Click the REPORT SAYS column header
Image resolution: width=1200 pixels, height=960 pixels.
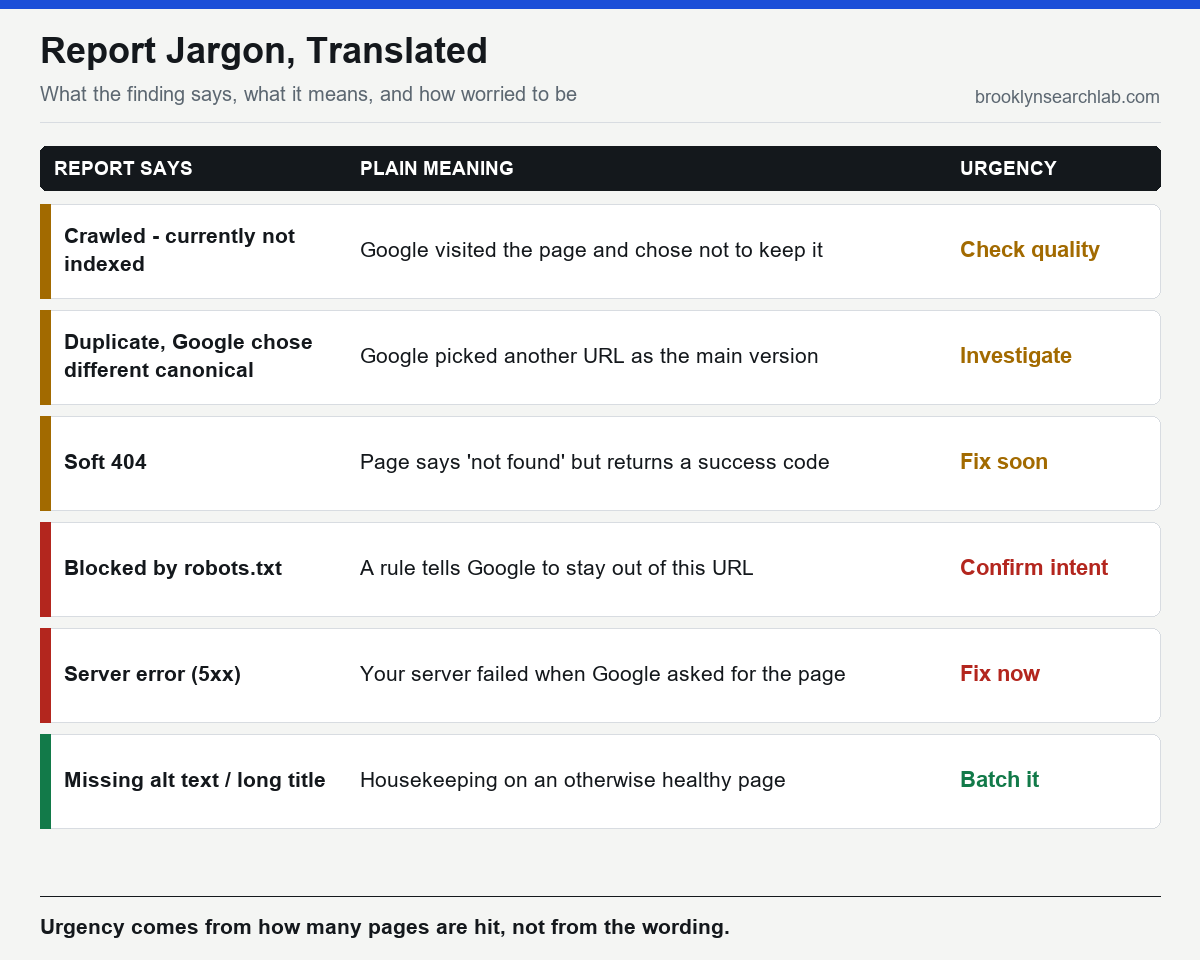123,168
